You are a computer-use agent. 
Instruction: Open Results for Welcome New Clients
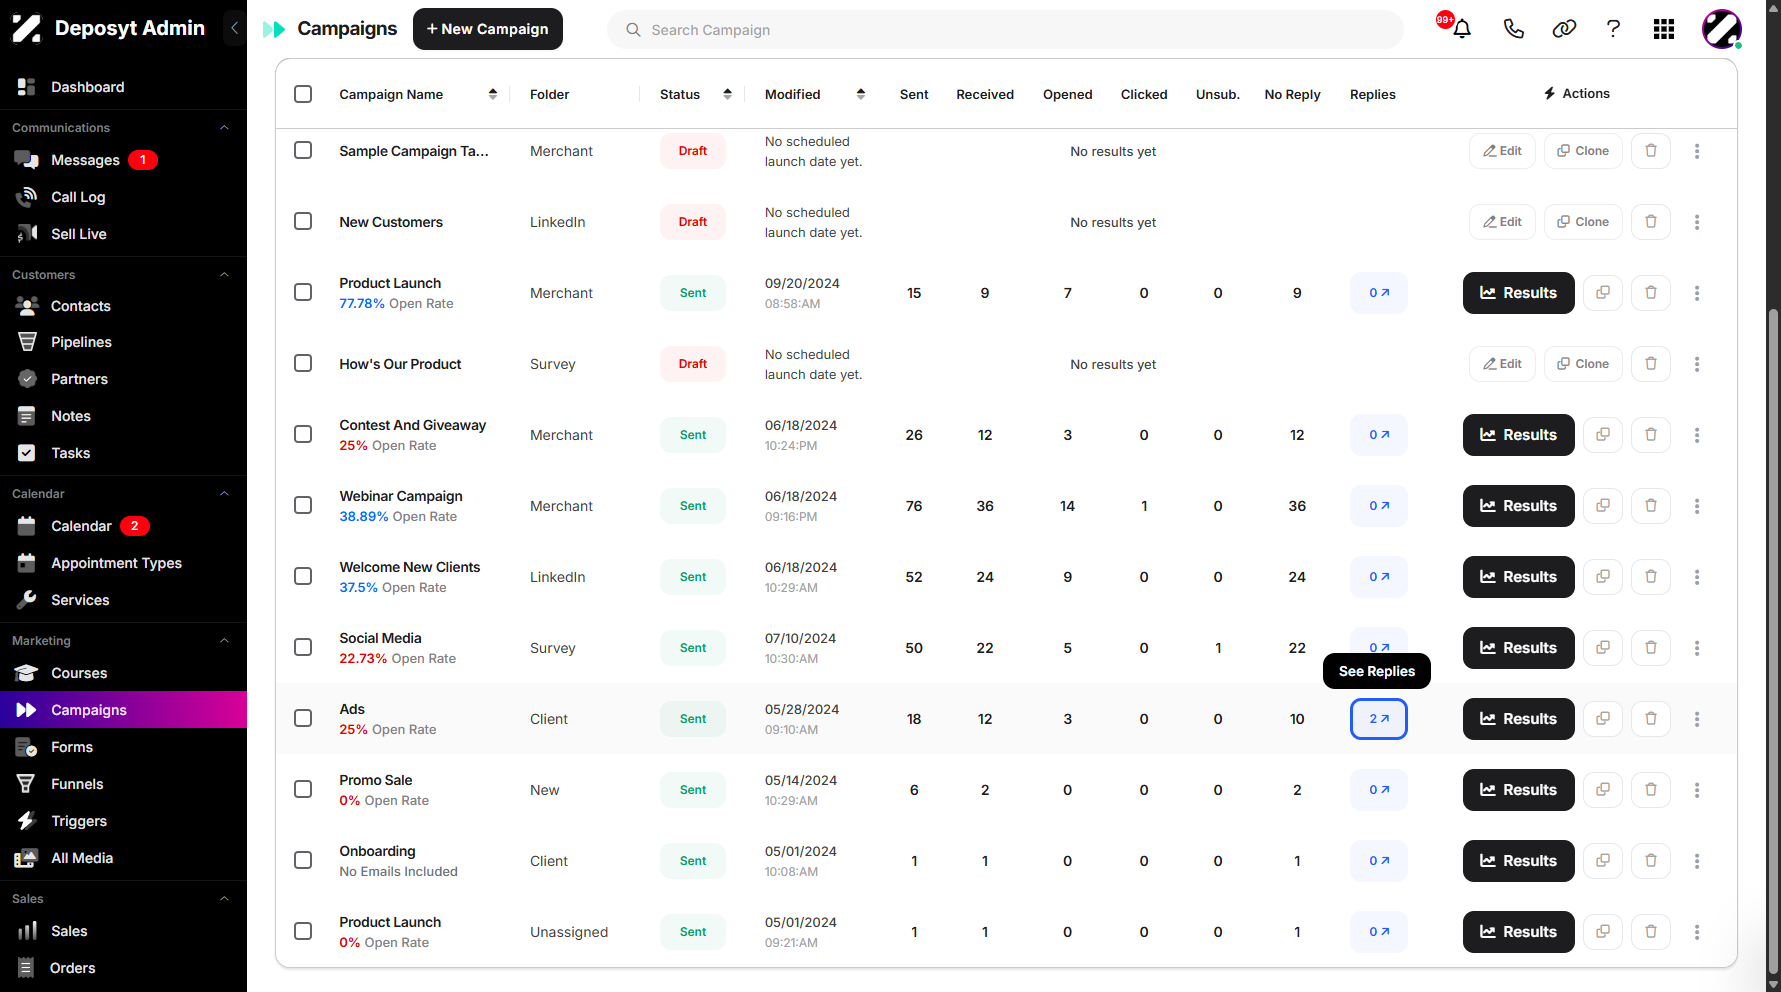1518,577
